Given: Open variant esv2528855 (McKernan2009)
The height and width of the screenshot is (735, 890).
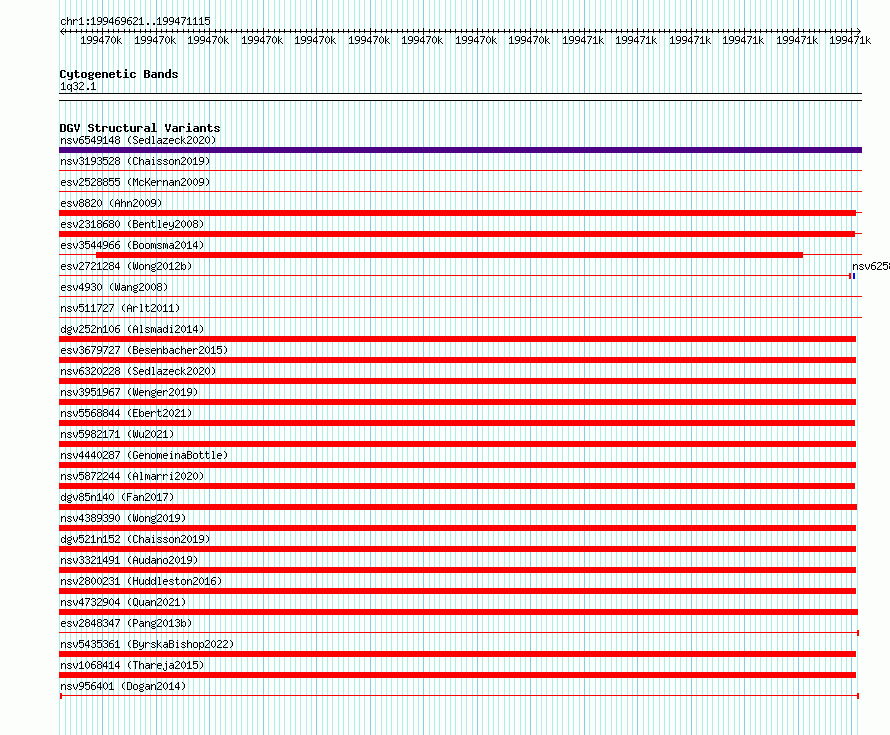Looking at the screenshot, I should (x=135, y=182).
